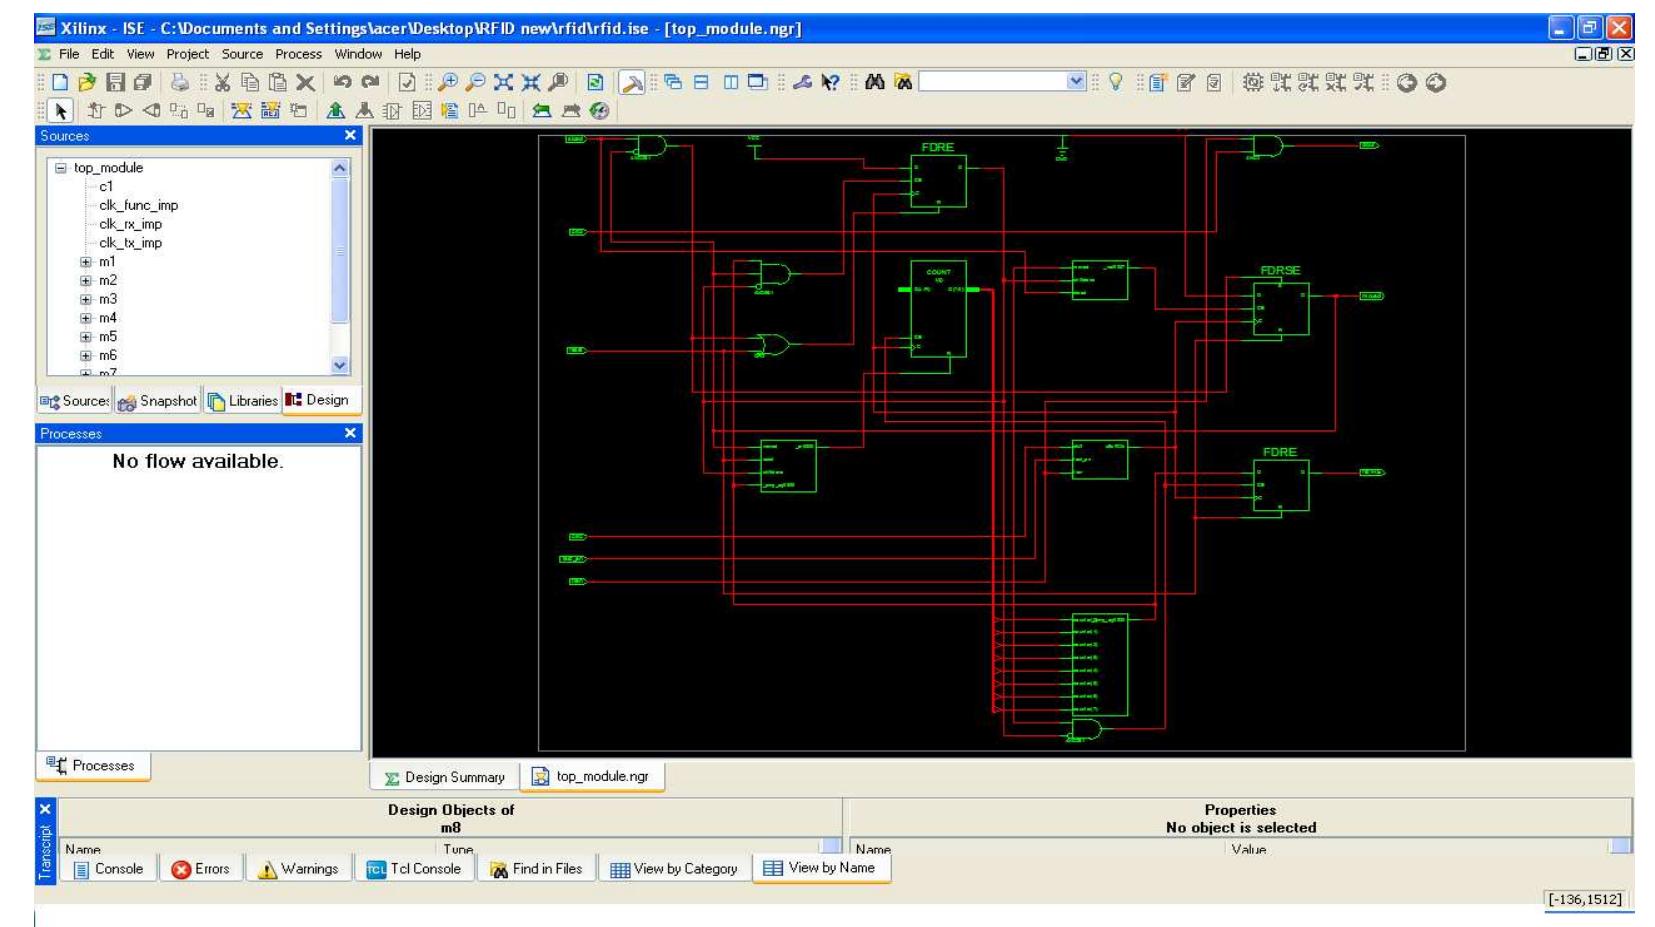Click the Undo arrow icon
1655x927 pixels.
click(342, 83)
